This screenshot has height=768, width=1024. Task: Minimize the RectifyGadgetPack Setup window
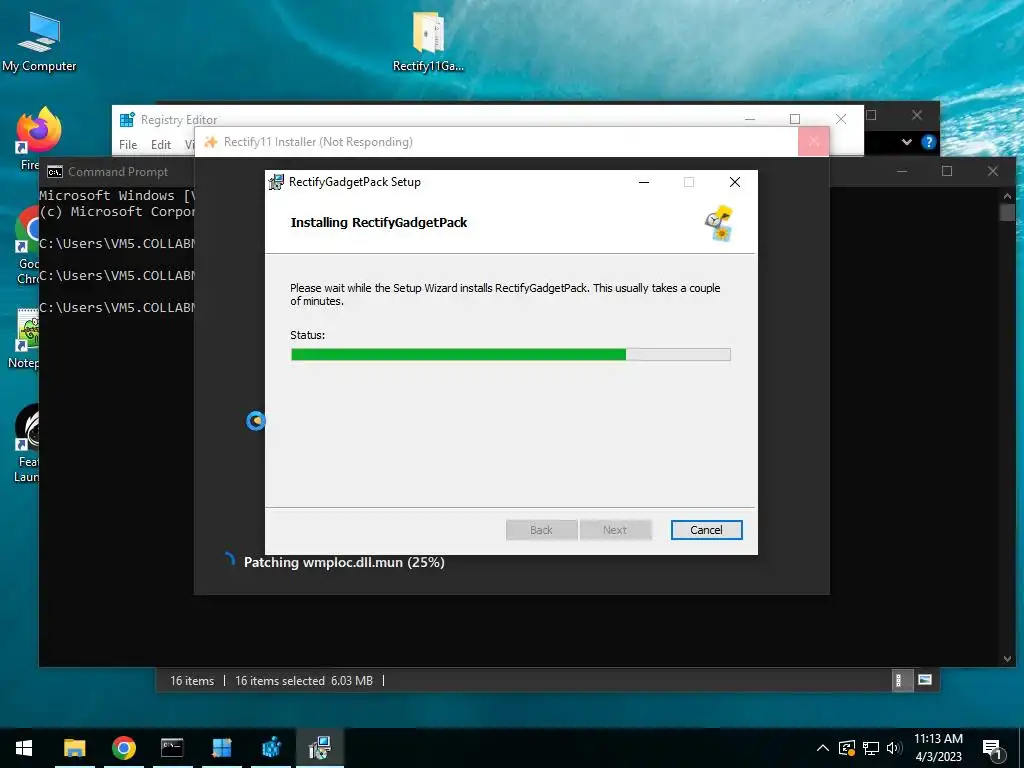pyautogui.click(x=644, y=182)
